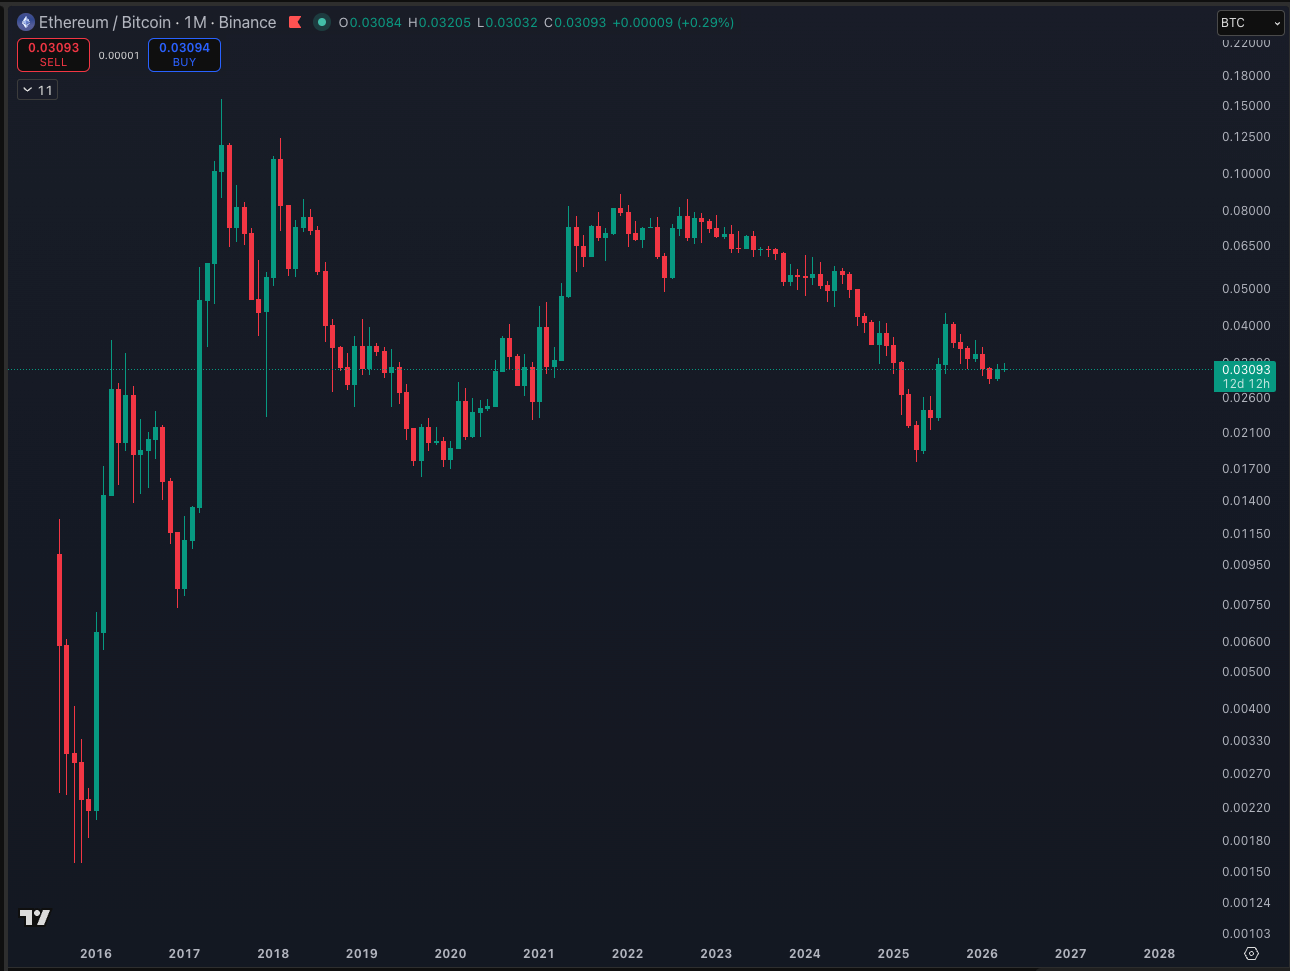Click the 0.01400 price axis label
This screenshot has width=1290, height=971.
[1246, 501]
